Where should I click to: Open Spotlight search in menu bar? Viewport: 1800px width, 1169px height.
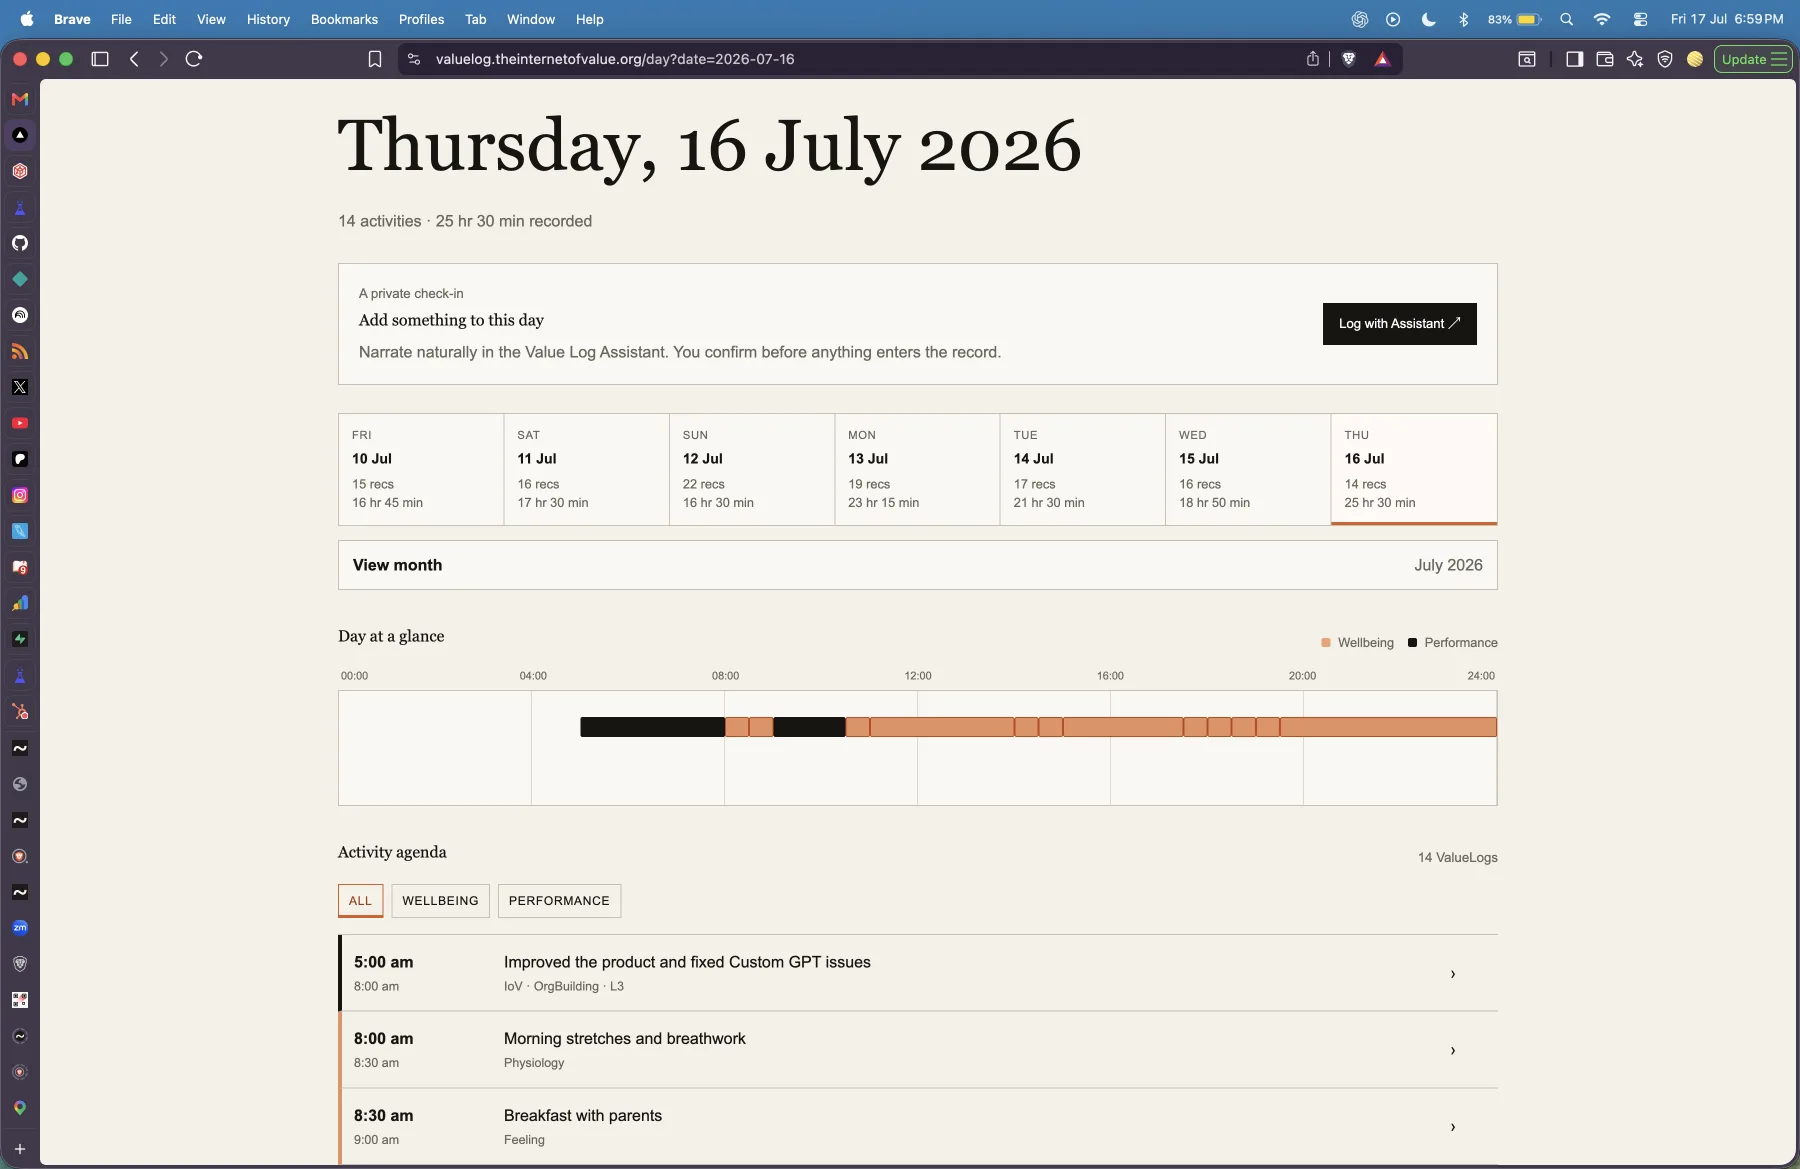click(x=1567, y=19)
